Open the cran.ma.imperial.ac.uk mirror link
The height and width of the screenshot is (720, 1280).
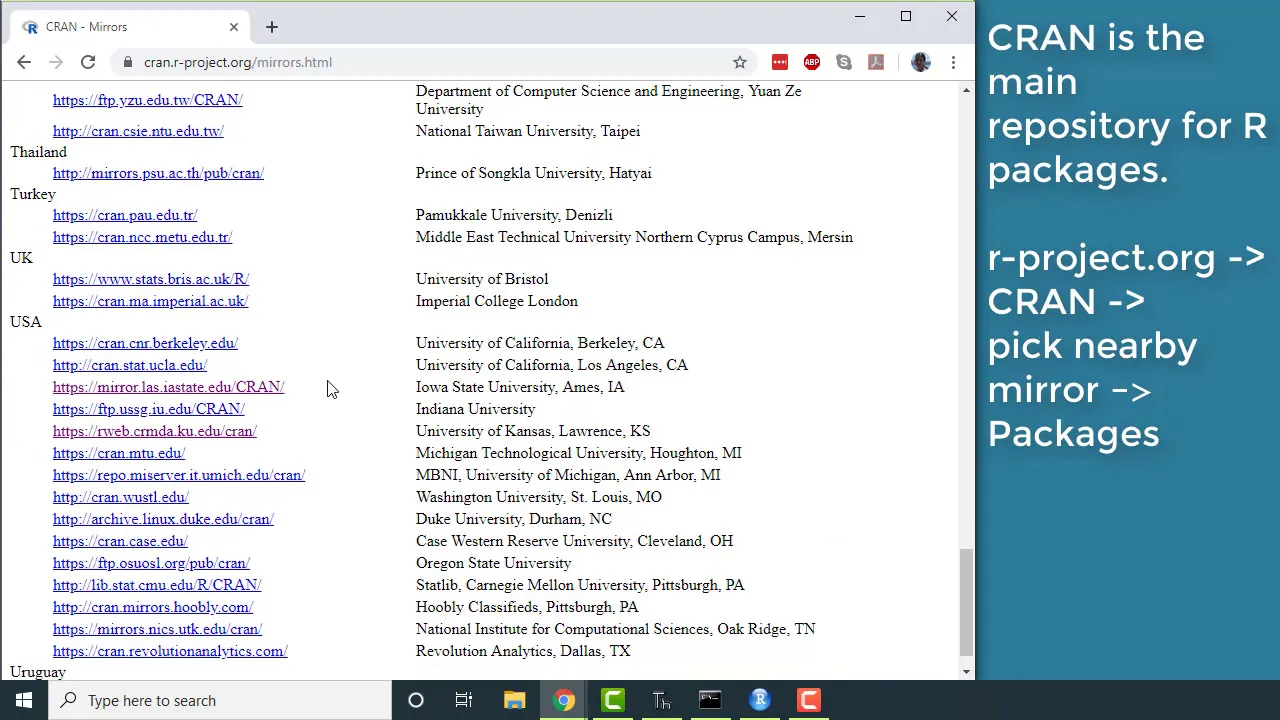150,301
